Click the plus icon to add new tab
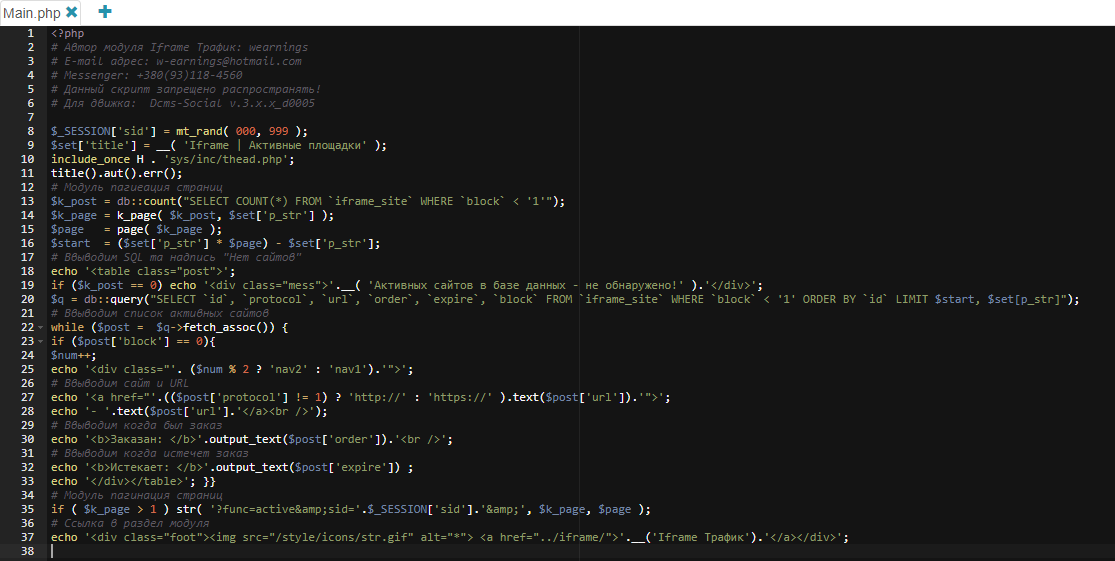 tap(105, 12)
